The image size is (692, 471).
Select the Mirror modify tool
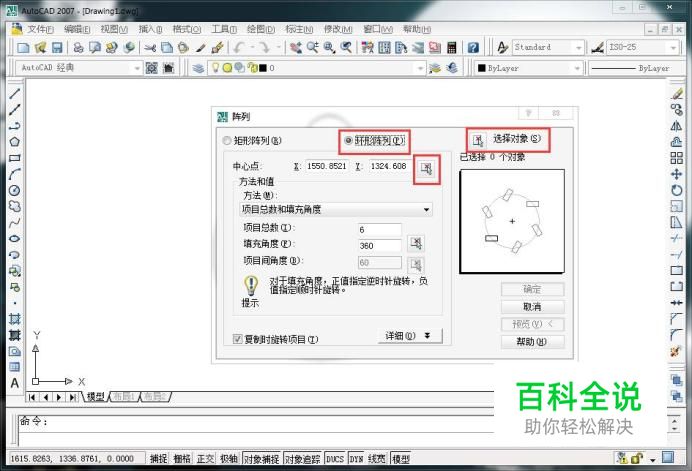[676, 126]
